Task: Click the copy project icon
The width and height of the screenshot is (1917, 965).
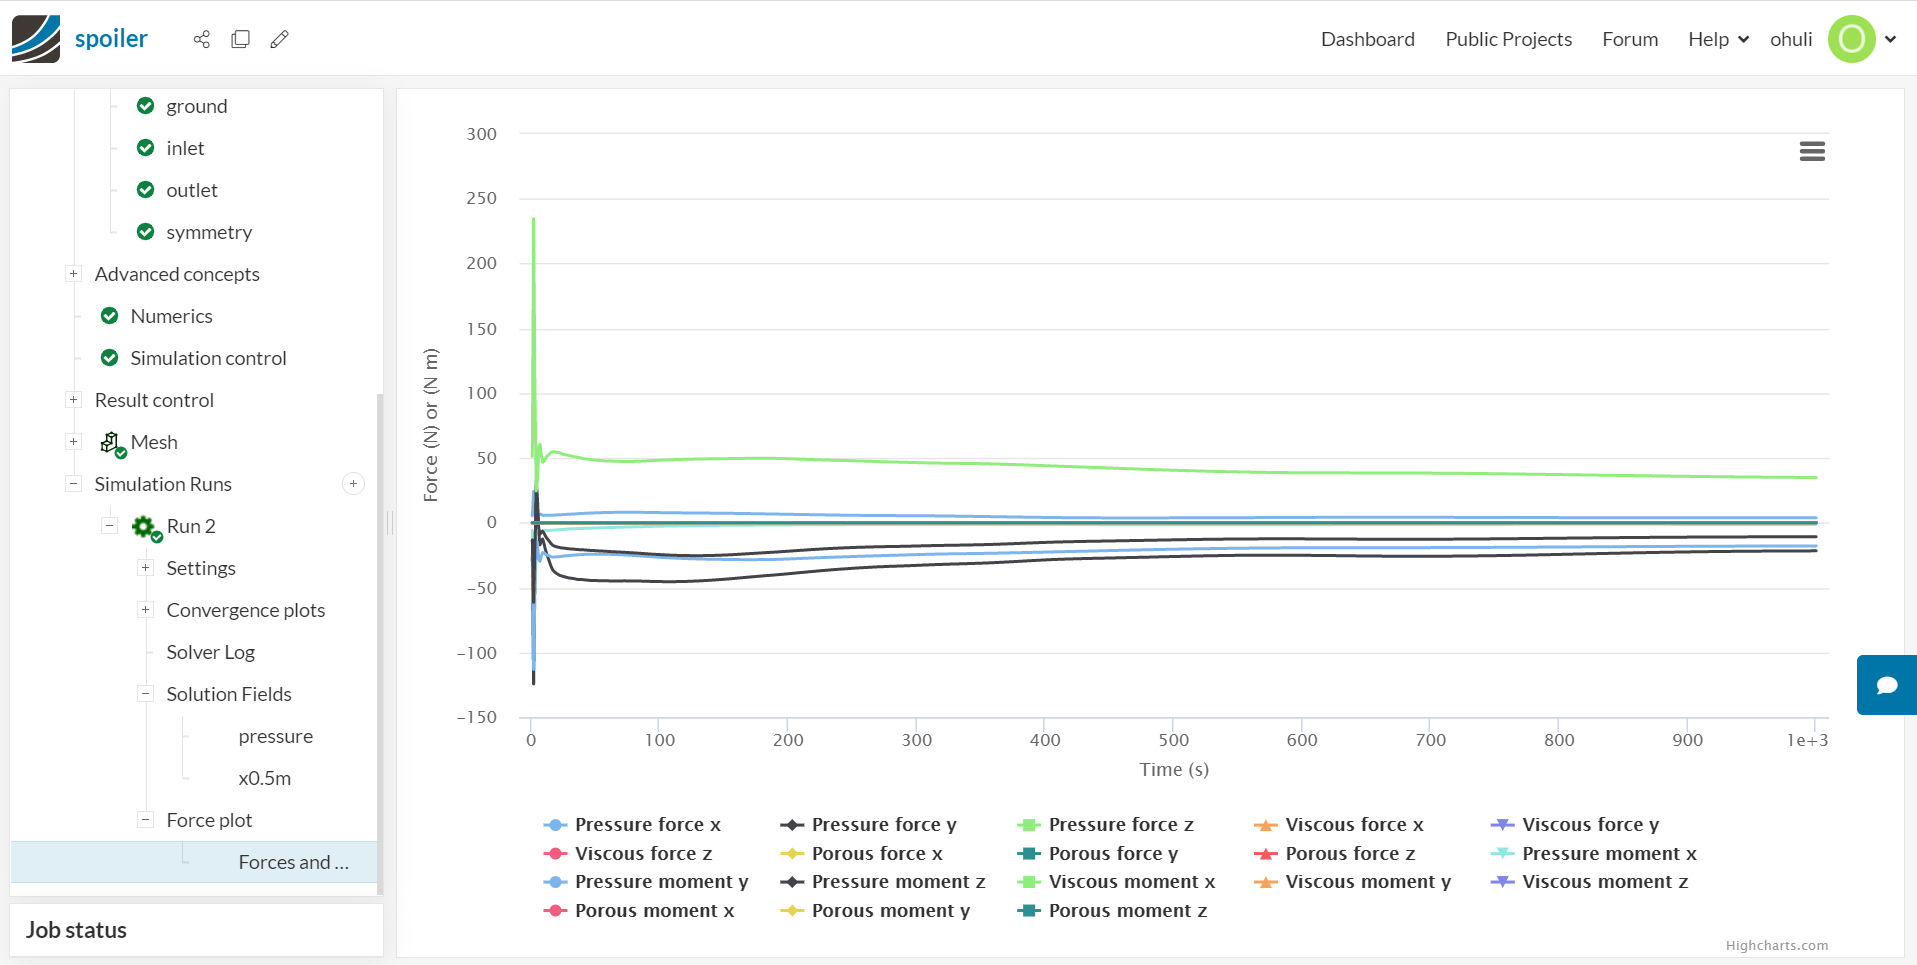Action: click(x=241, y=39)
